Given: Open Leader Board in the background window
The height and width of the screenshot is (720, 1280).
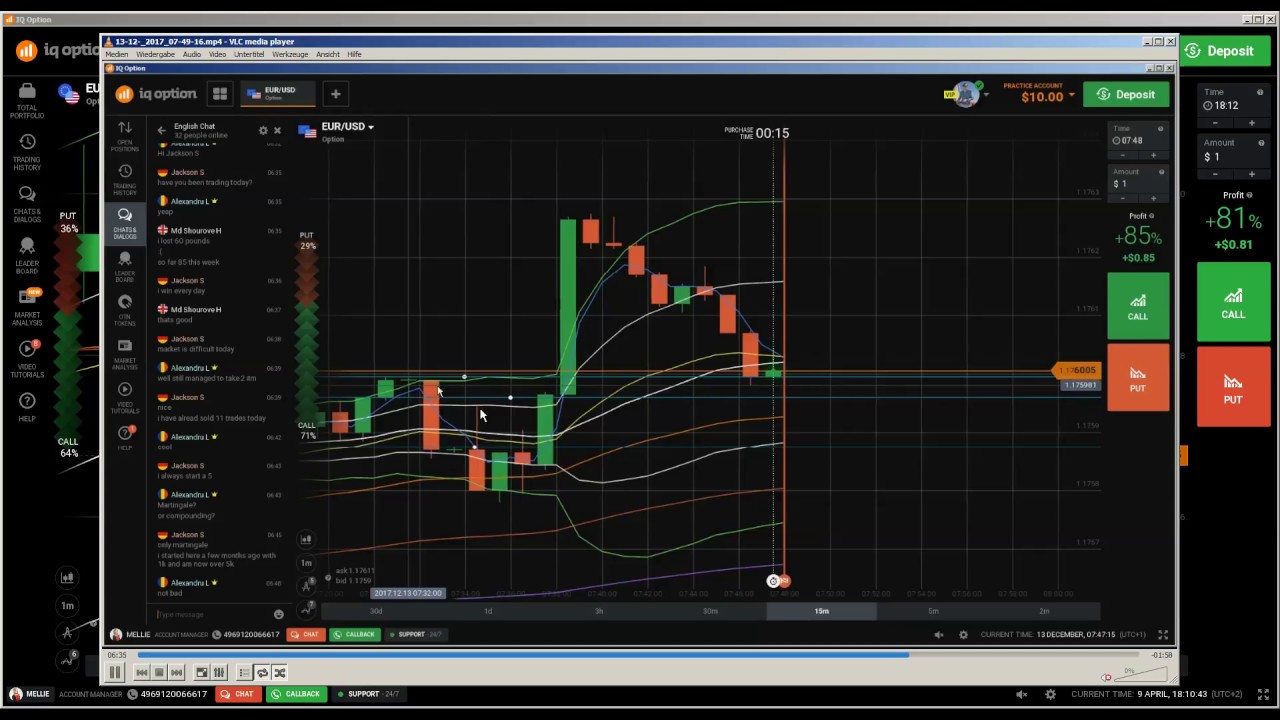Looking at the screenshot, I should [x=27, y=254].
